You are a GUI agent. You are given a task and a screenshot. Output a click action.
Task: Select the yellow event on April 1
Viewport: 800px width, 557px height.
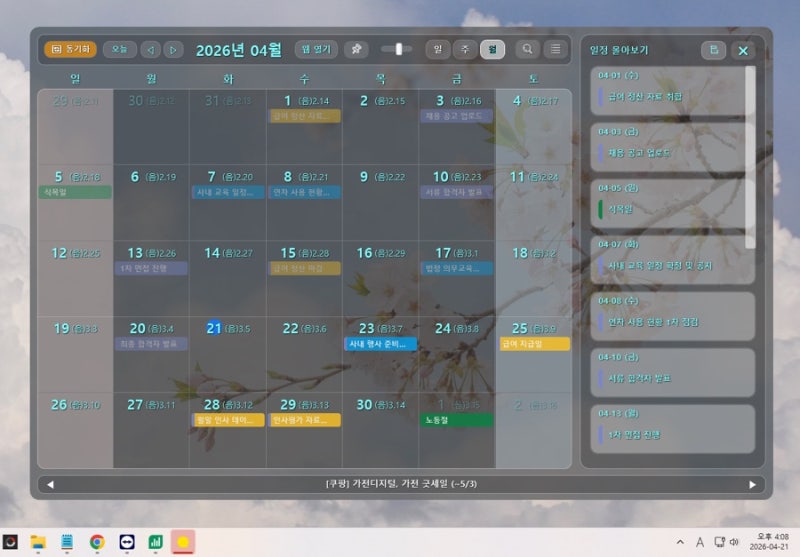305,116
